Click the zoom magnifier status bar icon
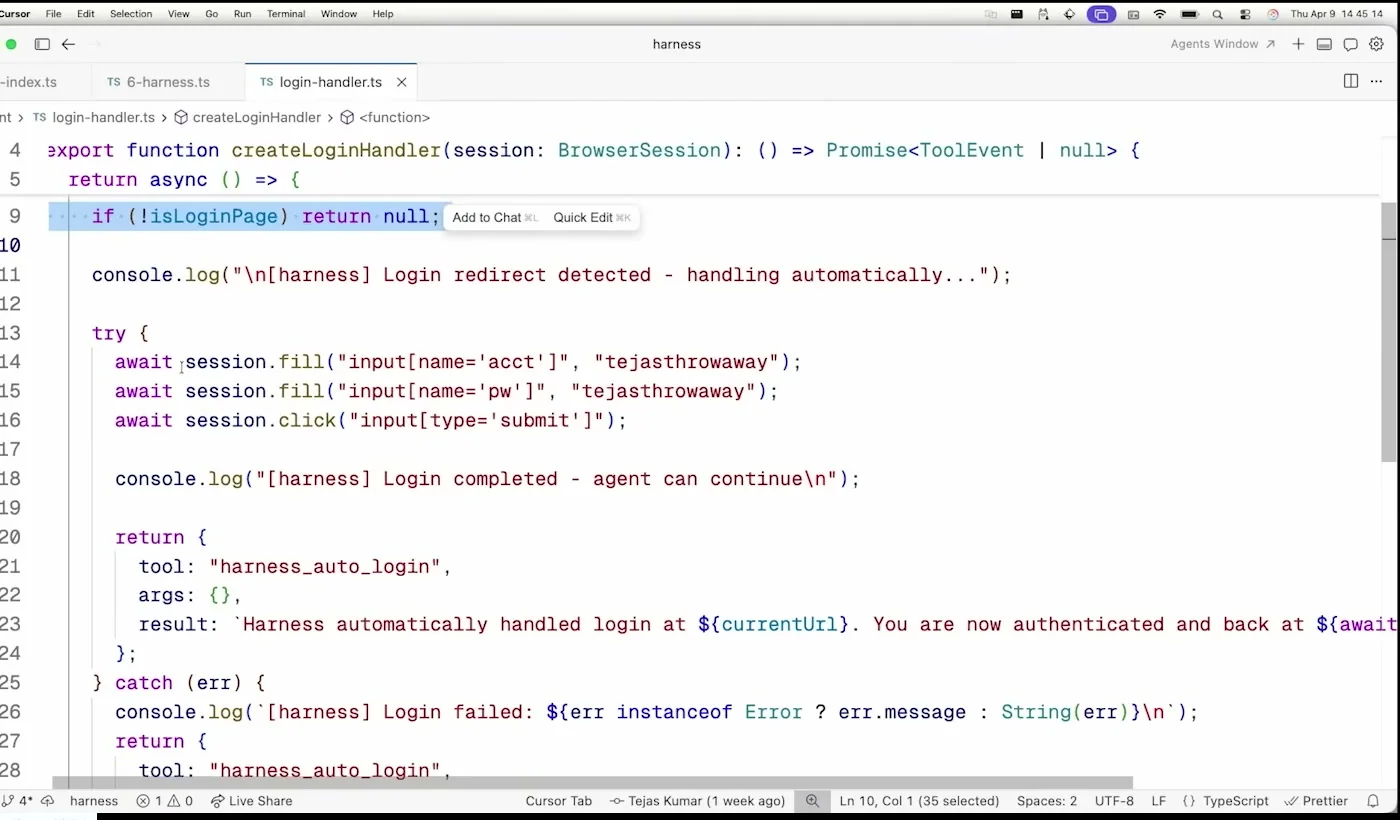The image size is (1400, 820). pyautogui.click(x=812, y=801)
